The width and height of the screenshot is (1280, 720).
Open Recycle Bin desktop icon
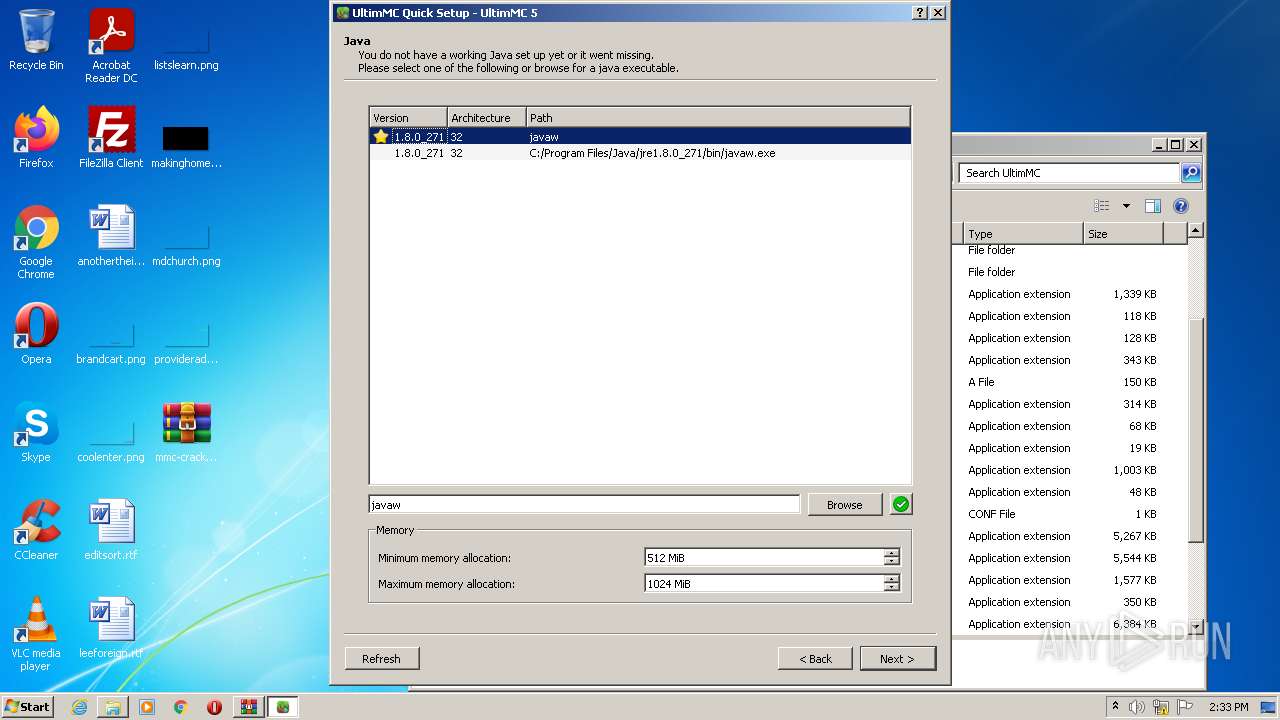[x=36, y=41]
